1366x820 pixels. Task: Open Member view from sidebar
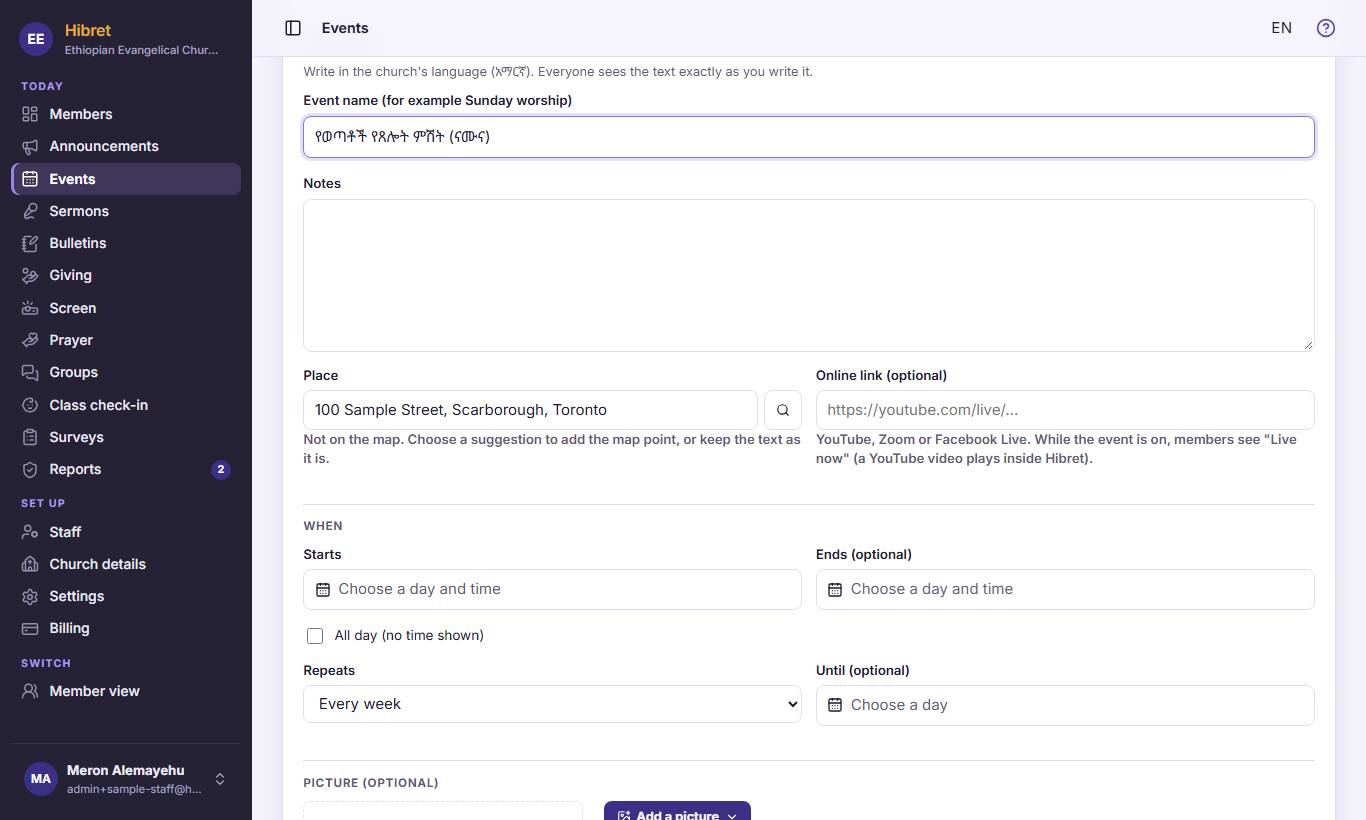(126, 691)
